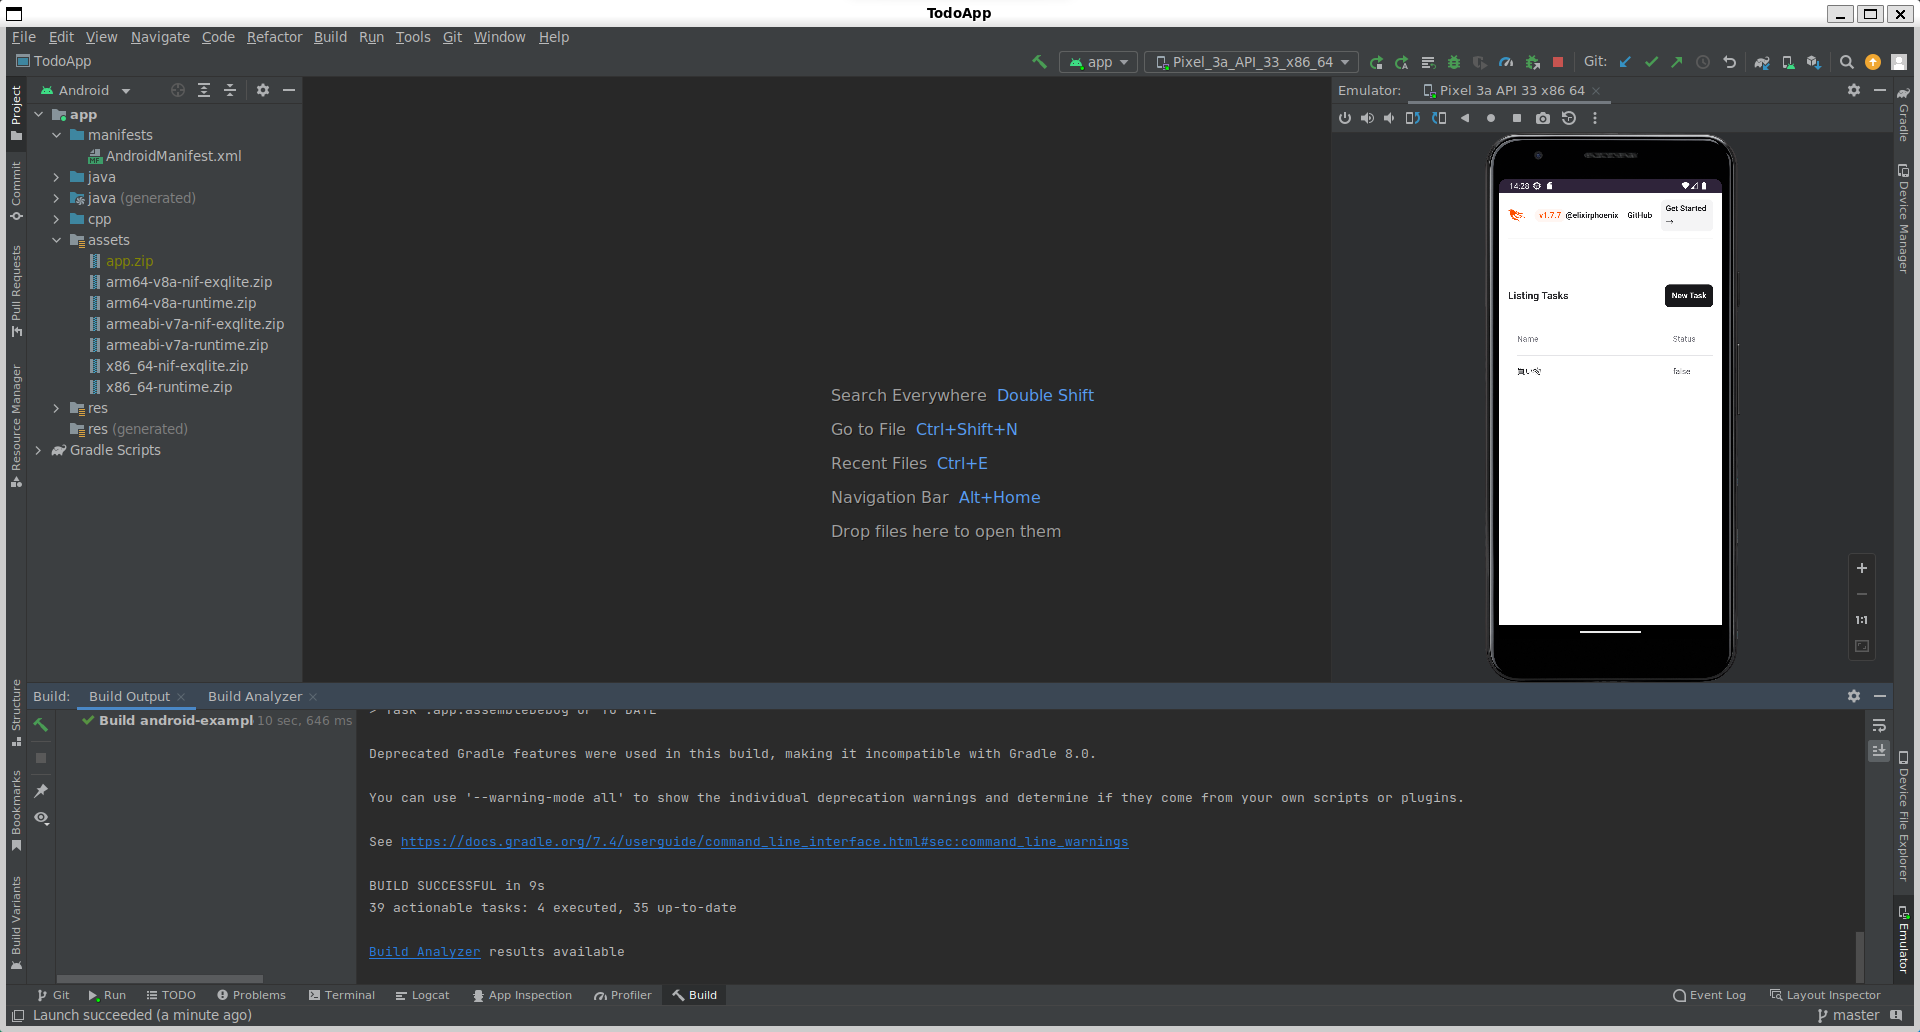
Task: Click the emulator zoom in plus button
Action: click(x=1862, y=568)
